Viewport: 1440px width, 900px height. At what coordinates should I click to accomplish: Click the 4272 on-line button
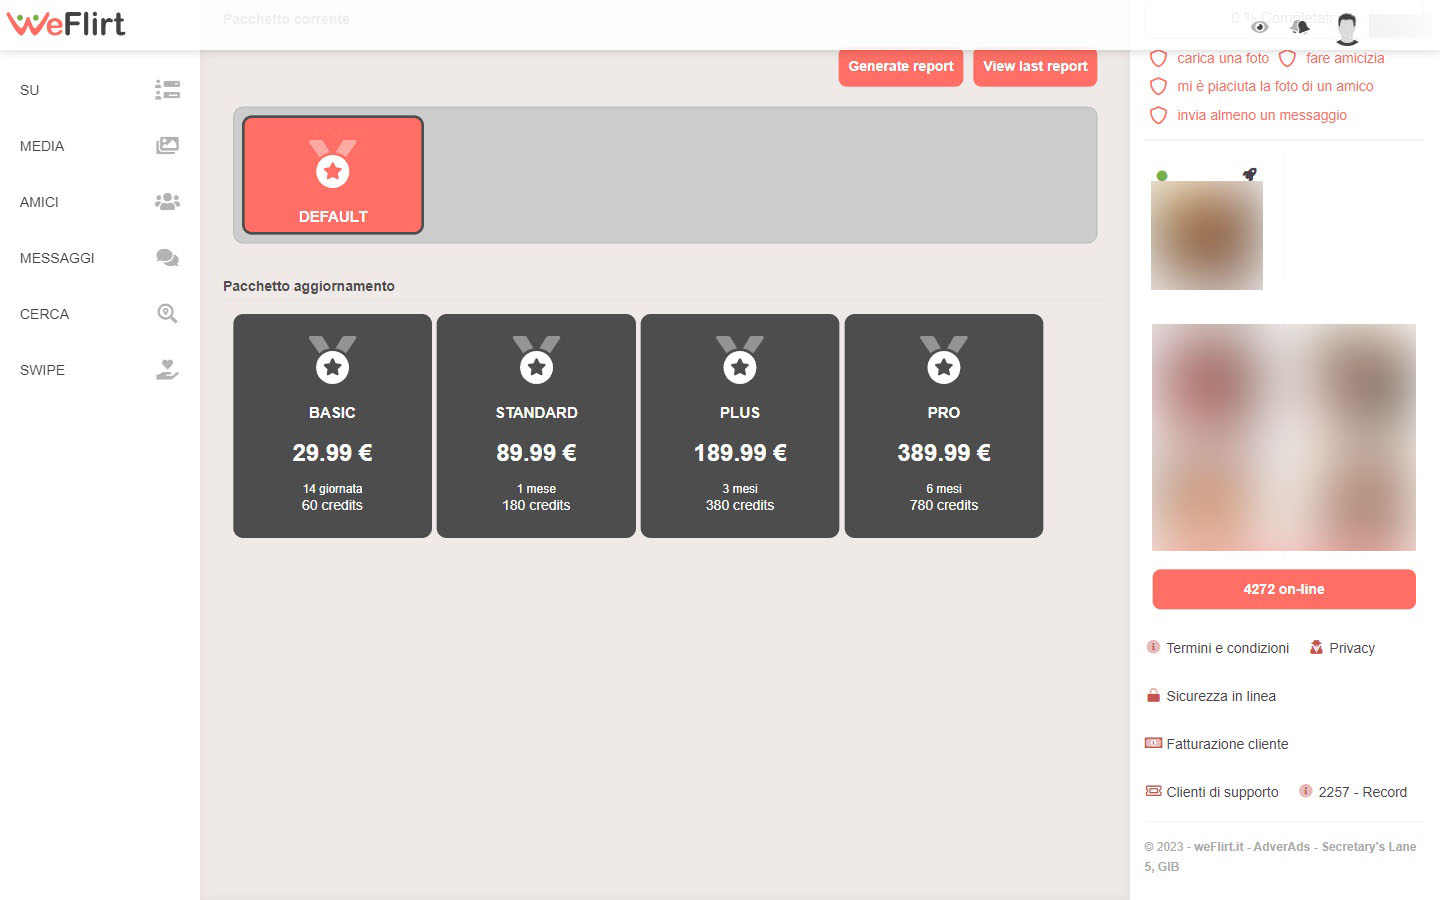coord(1284,589)
